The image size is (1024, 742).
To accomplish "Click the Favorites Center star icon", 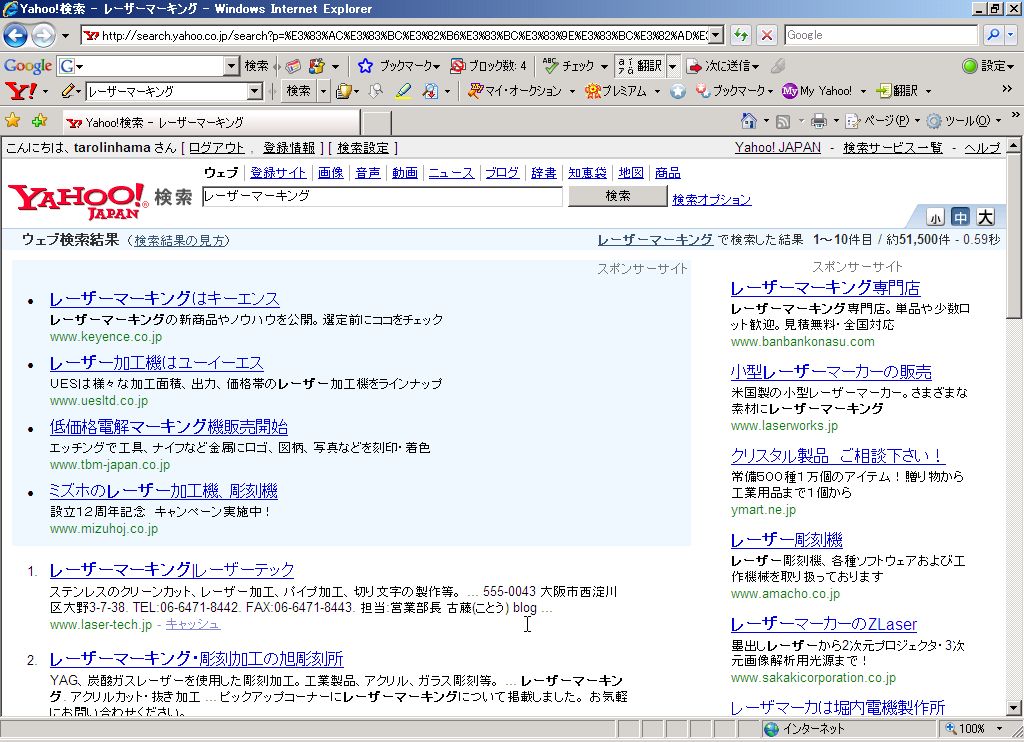I will (12, 120).
